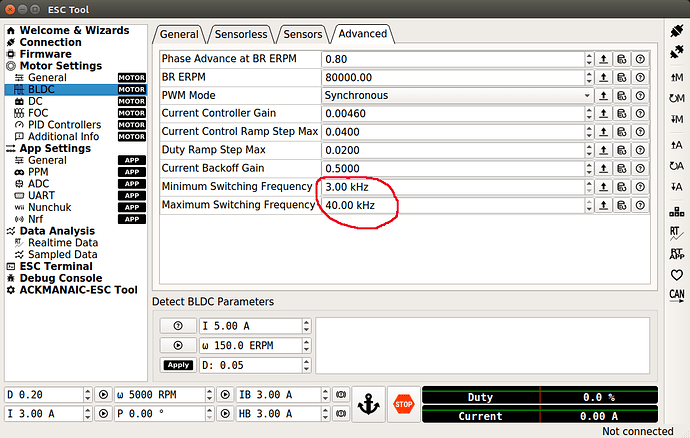Click the BR ERPM value stepper arrows

[589, 77]
